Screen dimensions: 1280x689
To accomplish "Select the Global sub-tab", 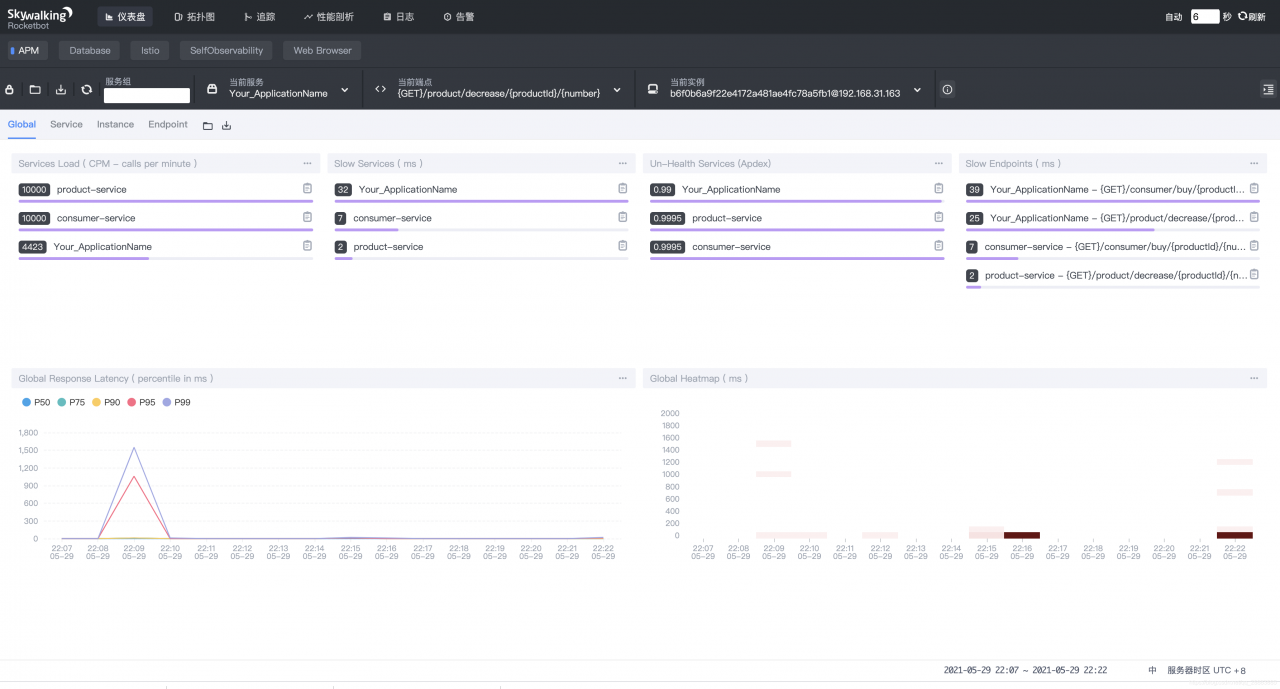I will tap(22, 125).
